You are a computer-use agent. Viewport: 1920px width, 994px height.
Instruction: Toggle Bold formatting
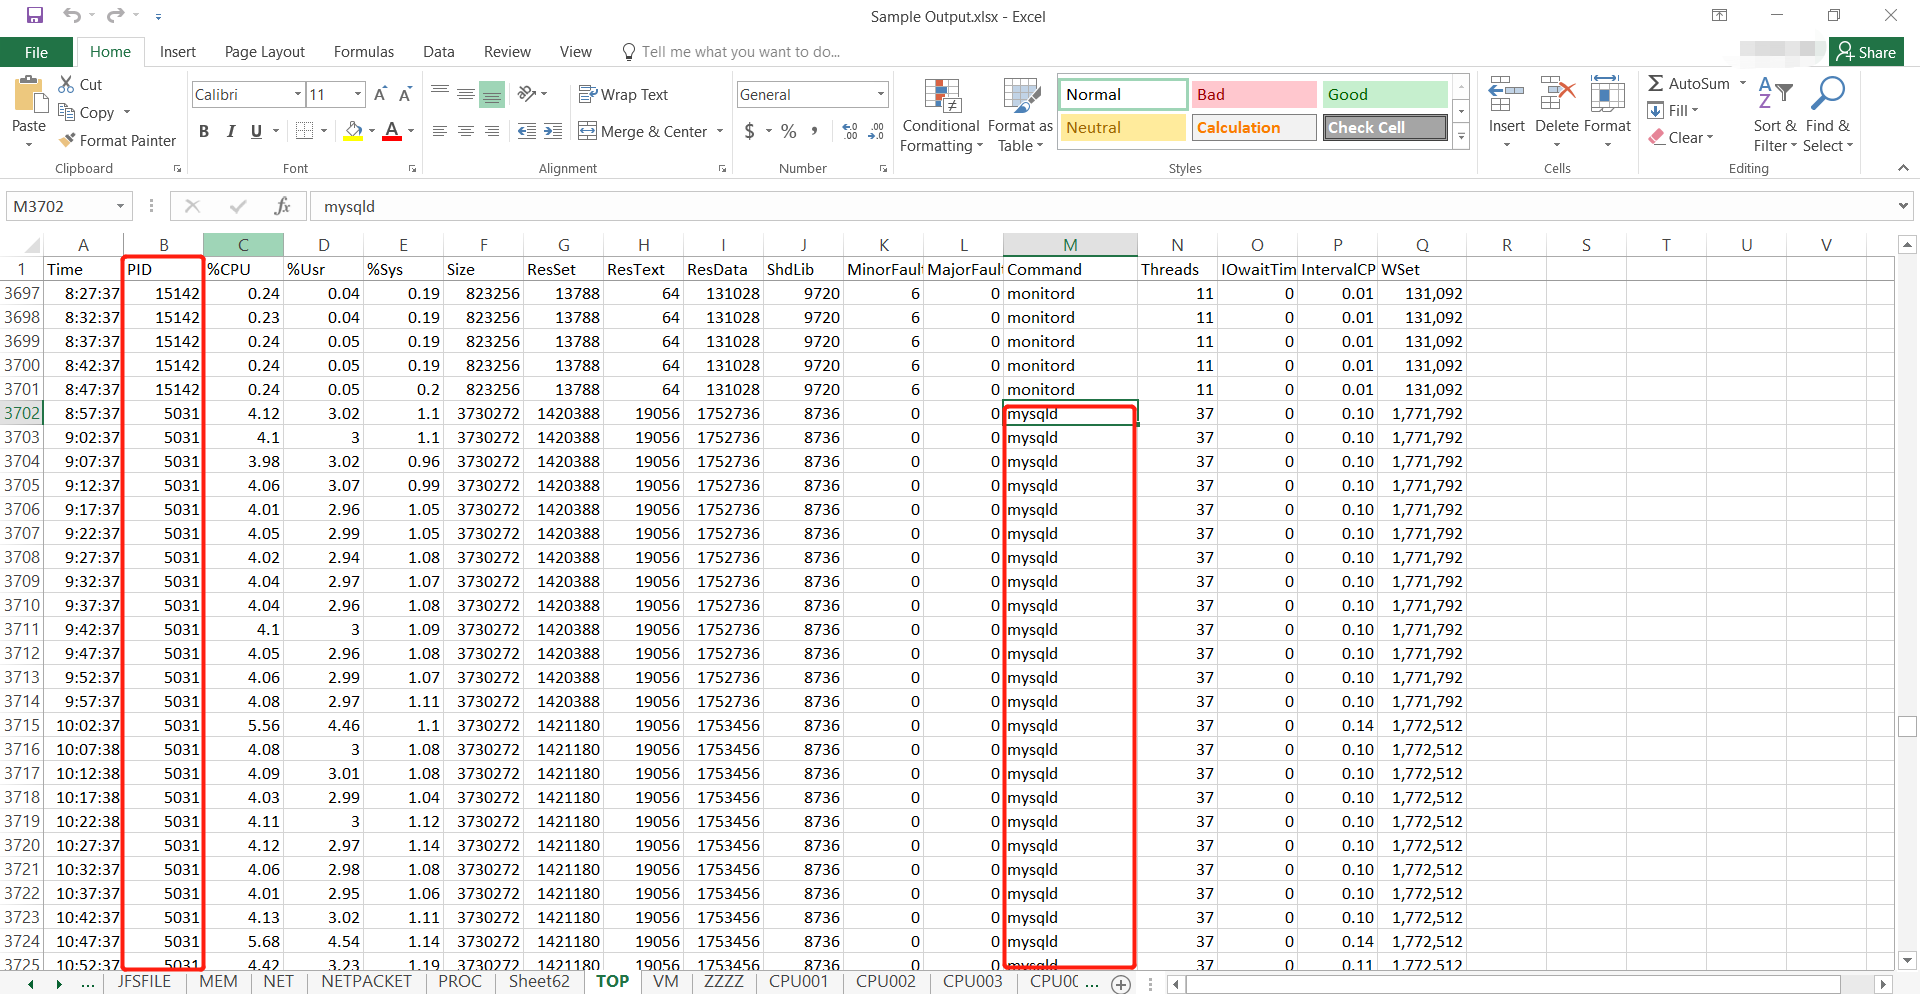pyautogui.click(x=204, y=131)
